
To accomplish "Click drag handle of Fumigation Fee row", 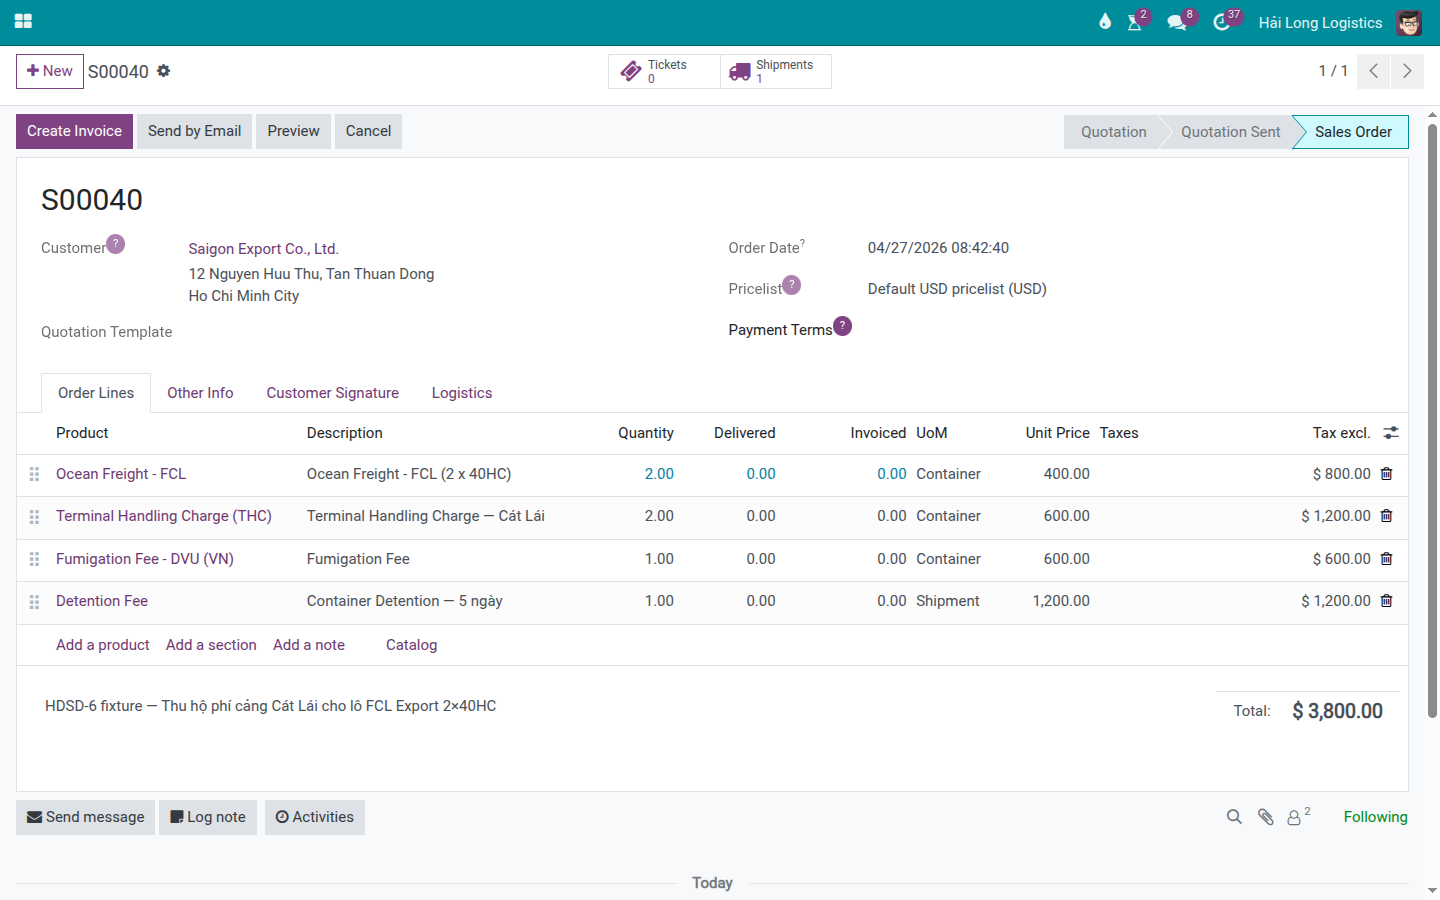I will pyautogui.click(x=34, y=559).
